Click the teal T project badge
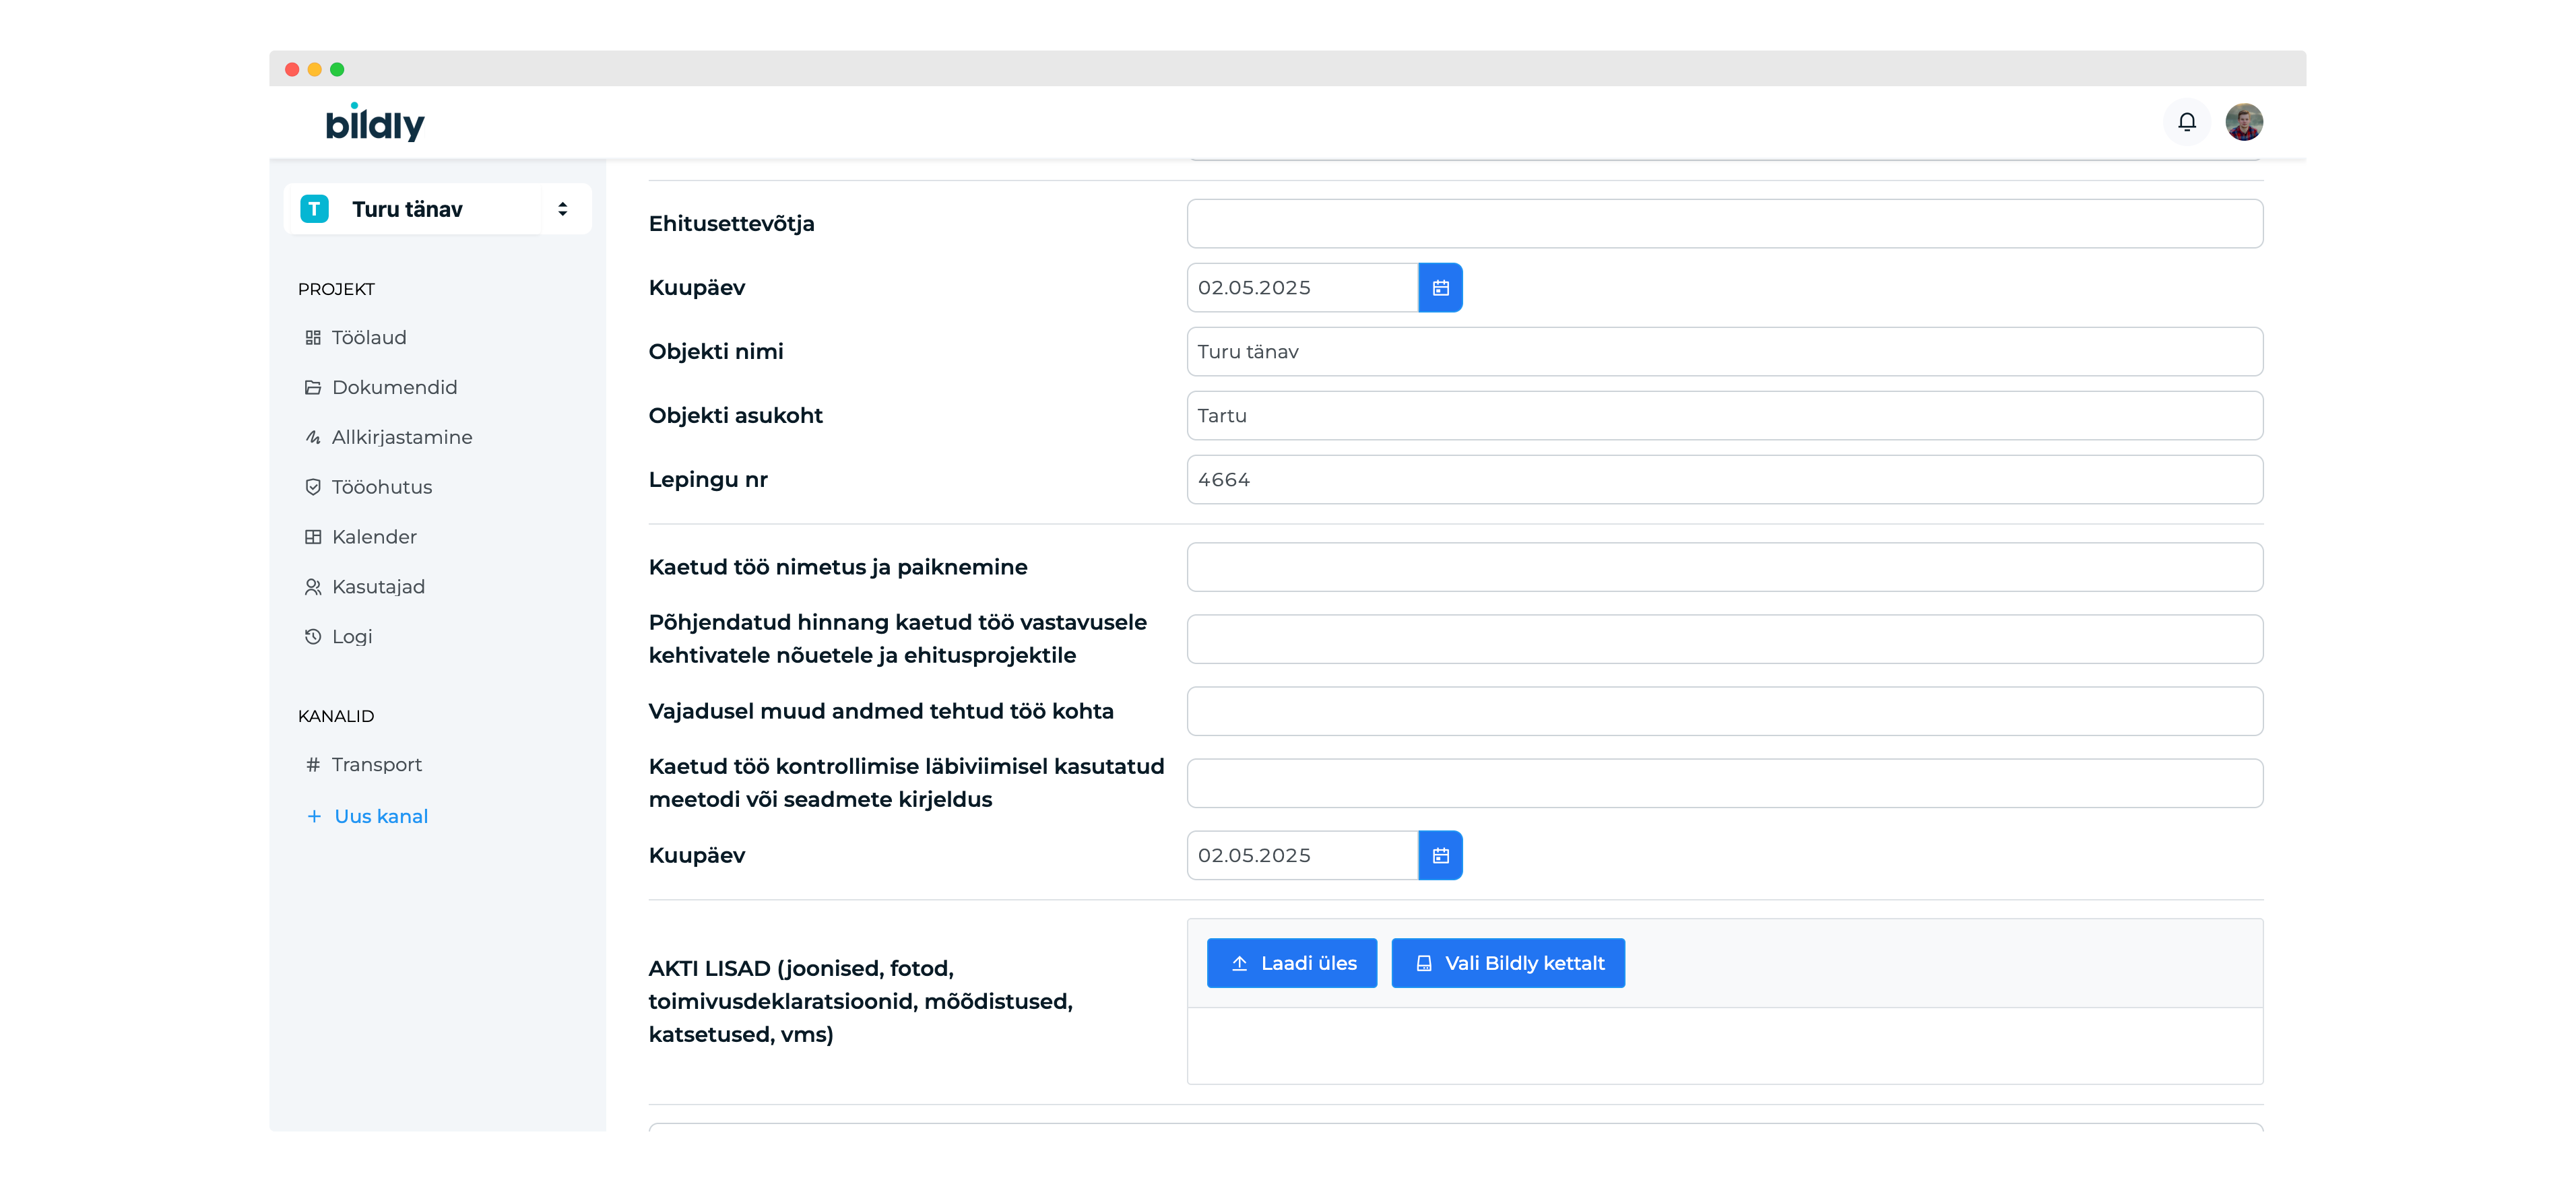The height and width of the screenshot is (1182, 2576). (315, 209)
